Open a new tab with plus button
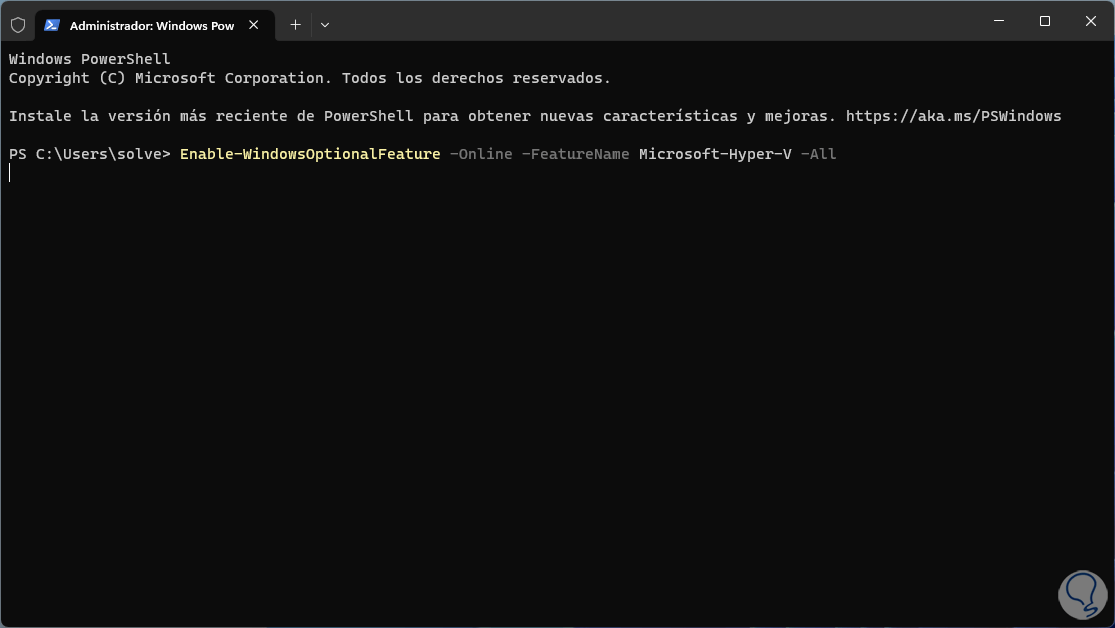The height and width of the screenshot is (628, 1115). (x=295, y=25)
